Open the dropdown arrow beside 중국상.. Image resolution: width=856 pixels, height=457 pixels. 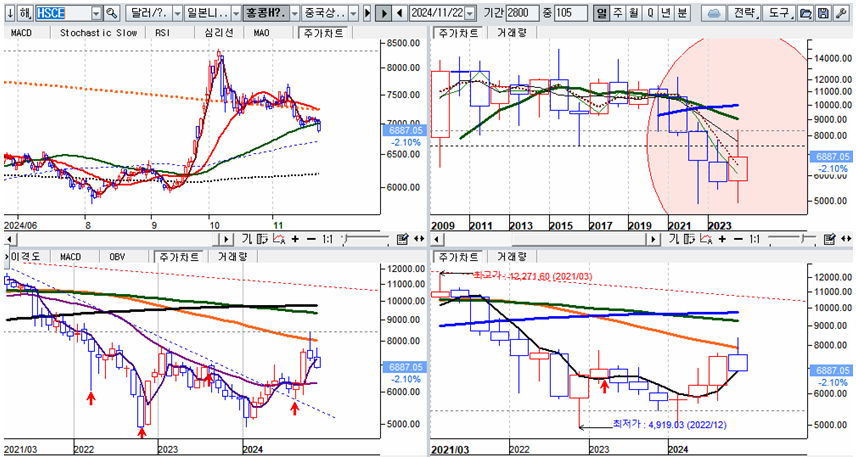[354, 13]
